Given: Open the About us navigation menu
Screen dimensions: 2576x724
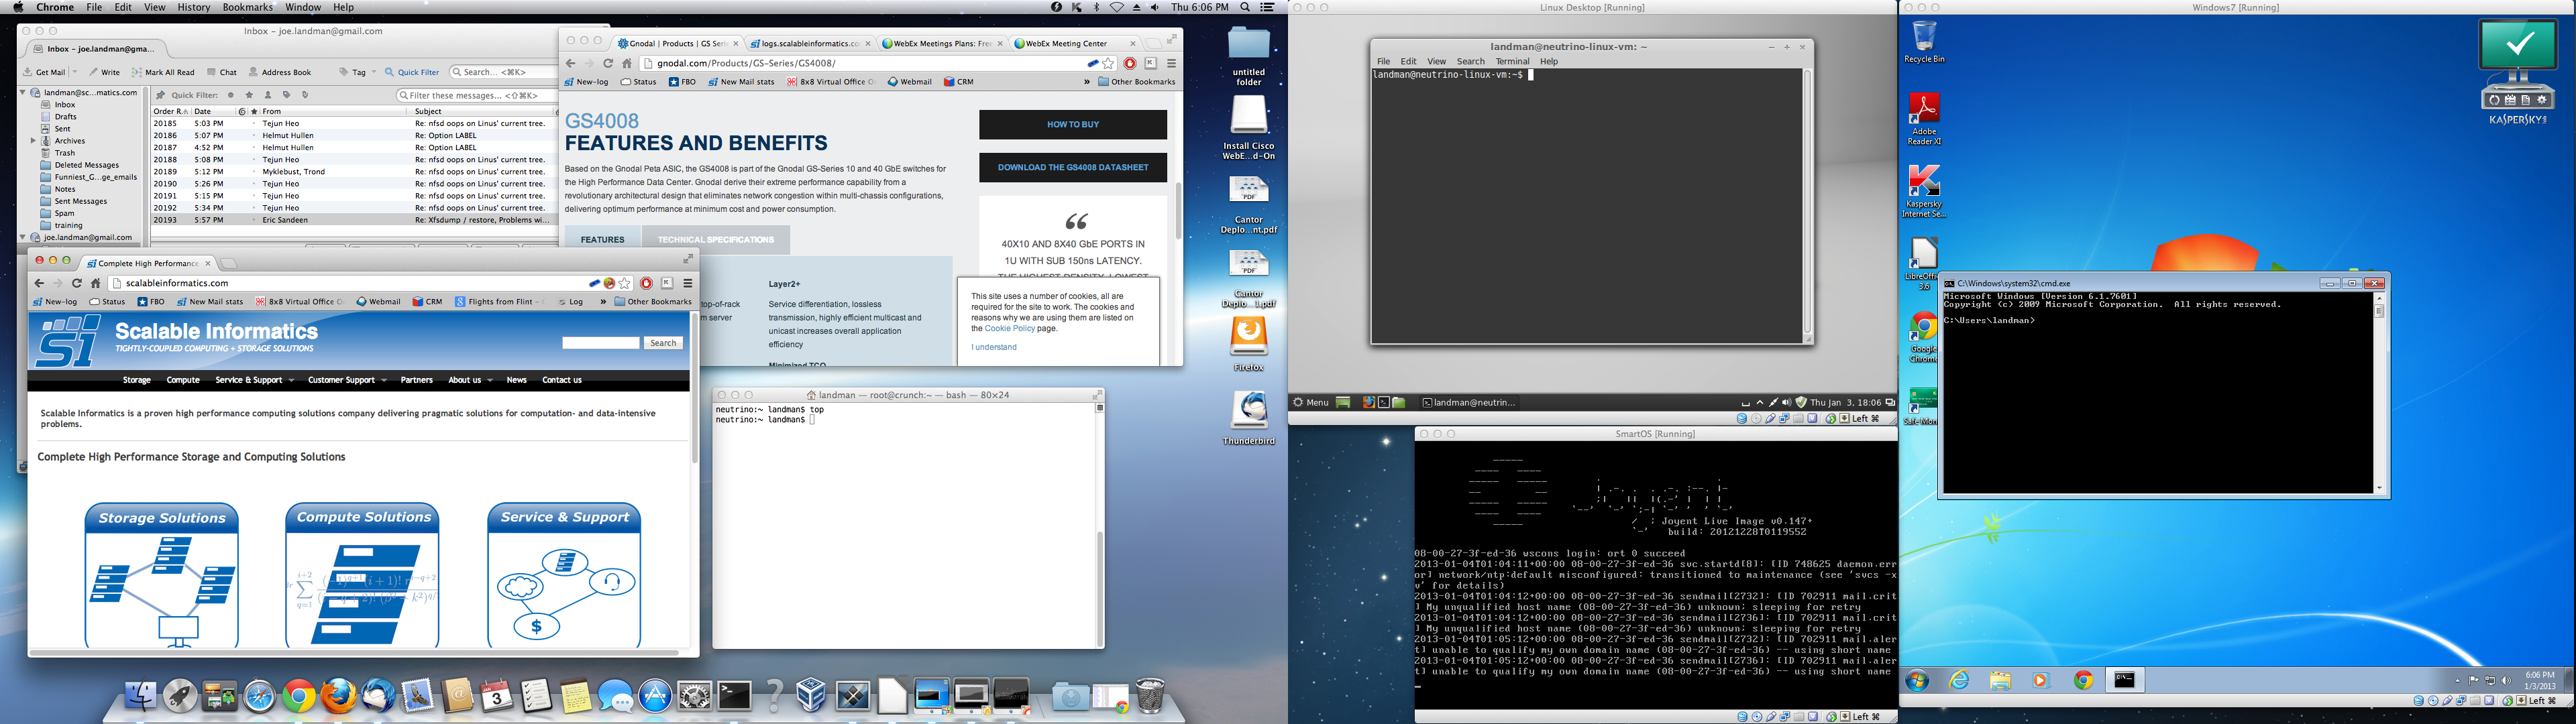Looking at the screenshot, I should pos(470,380).
